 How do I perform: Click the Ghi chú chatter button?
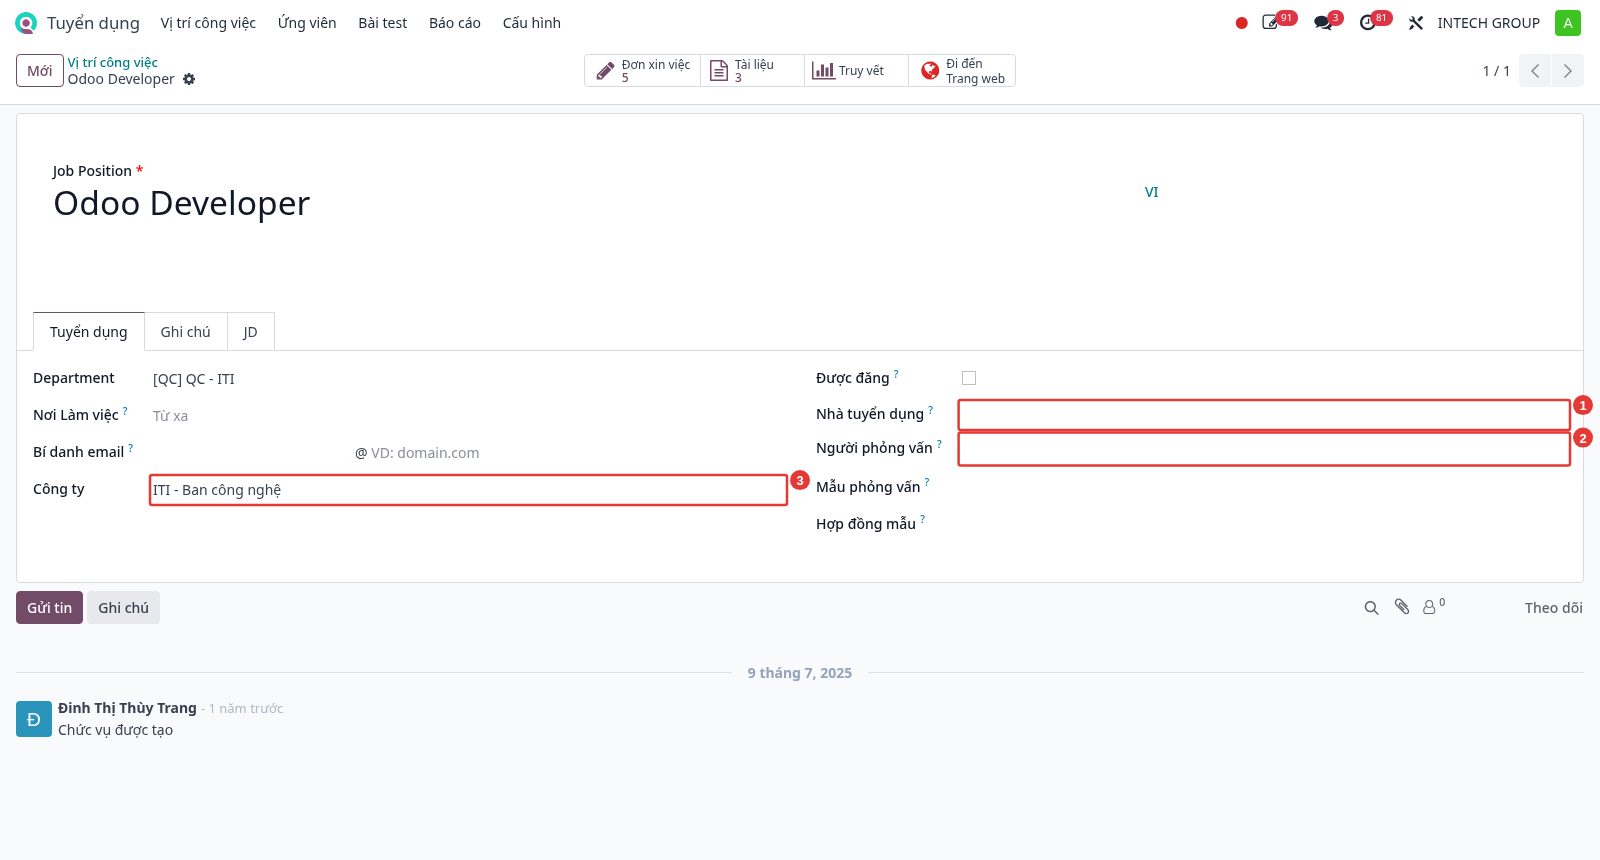pos(123,608)
